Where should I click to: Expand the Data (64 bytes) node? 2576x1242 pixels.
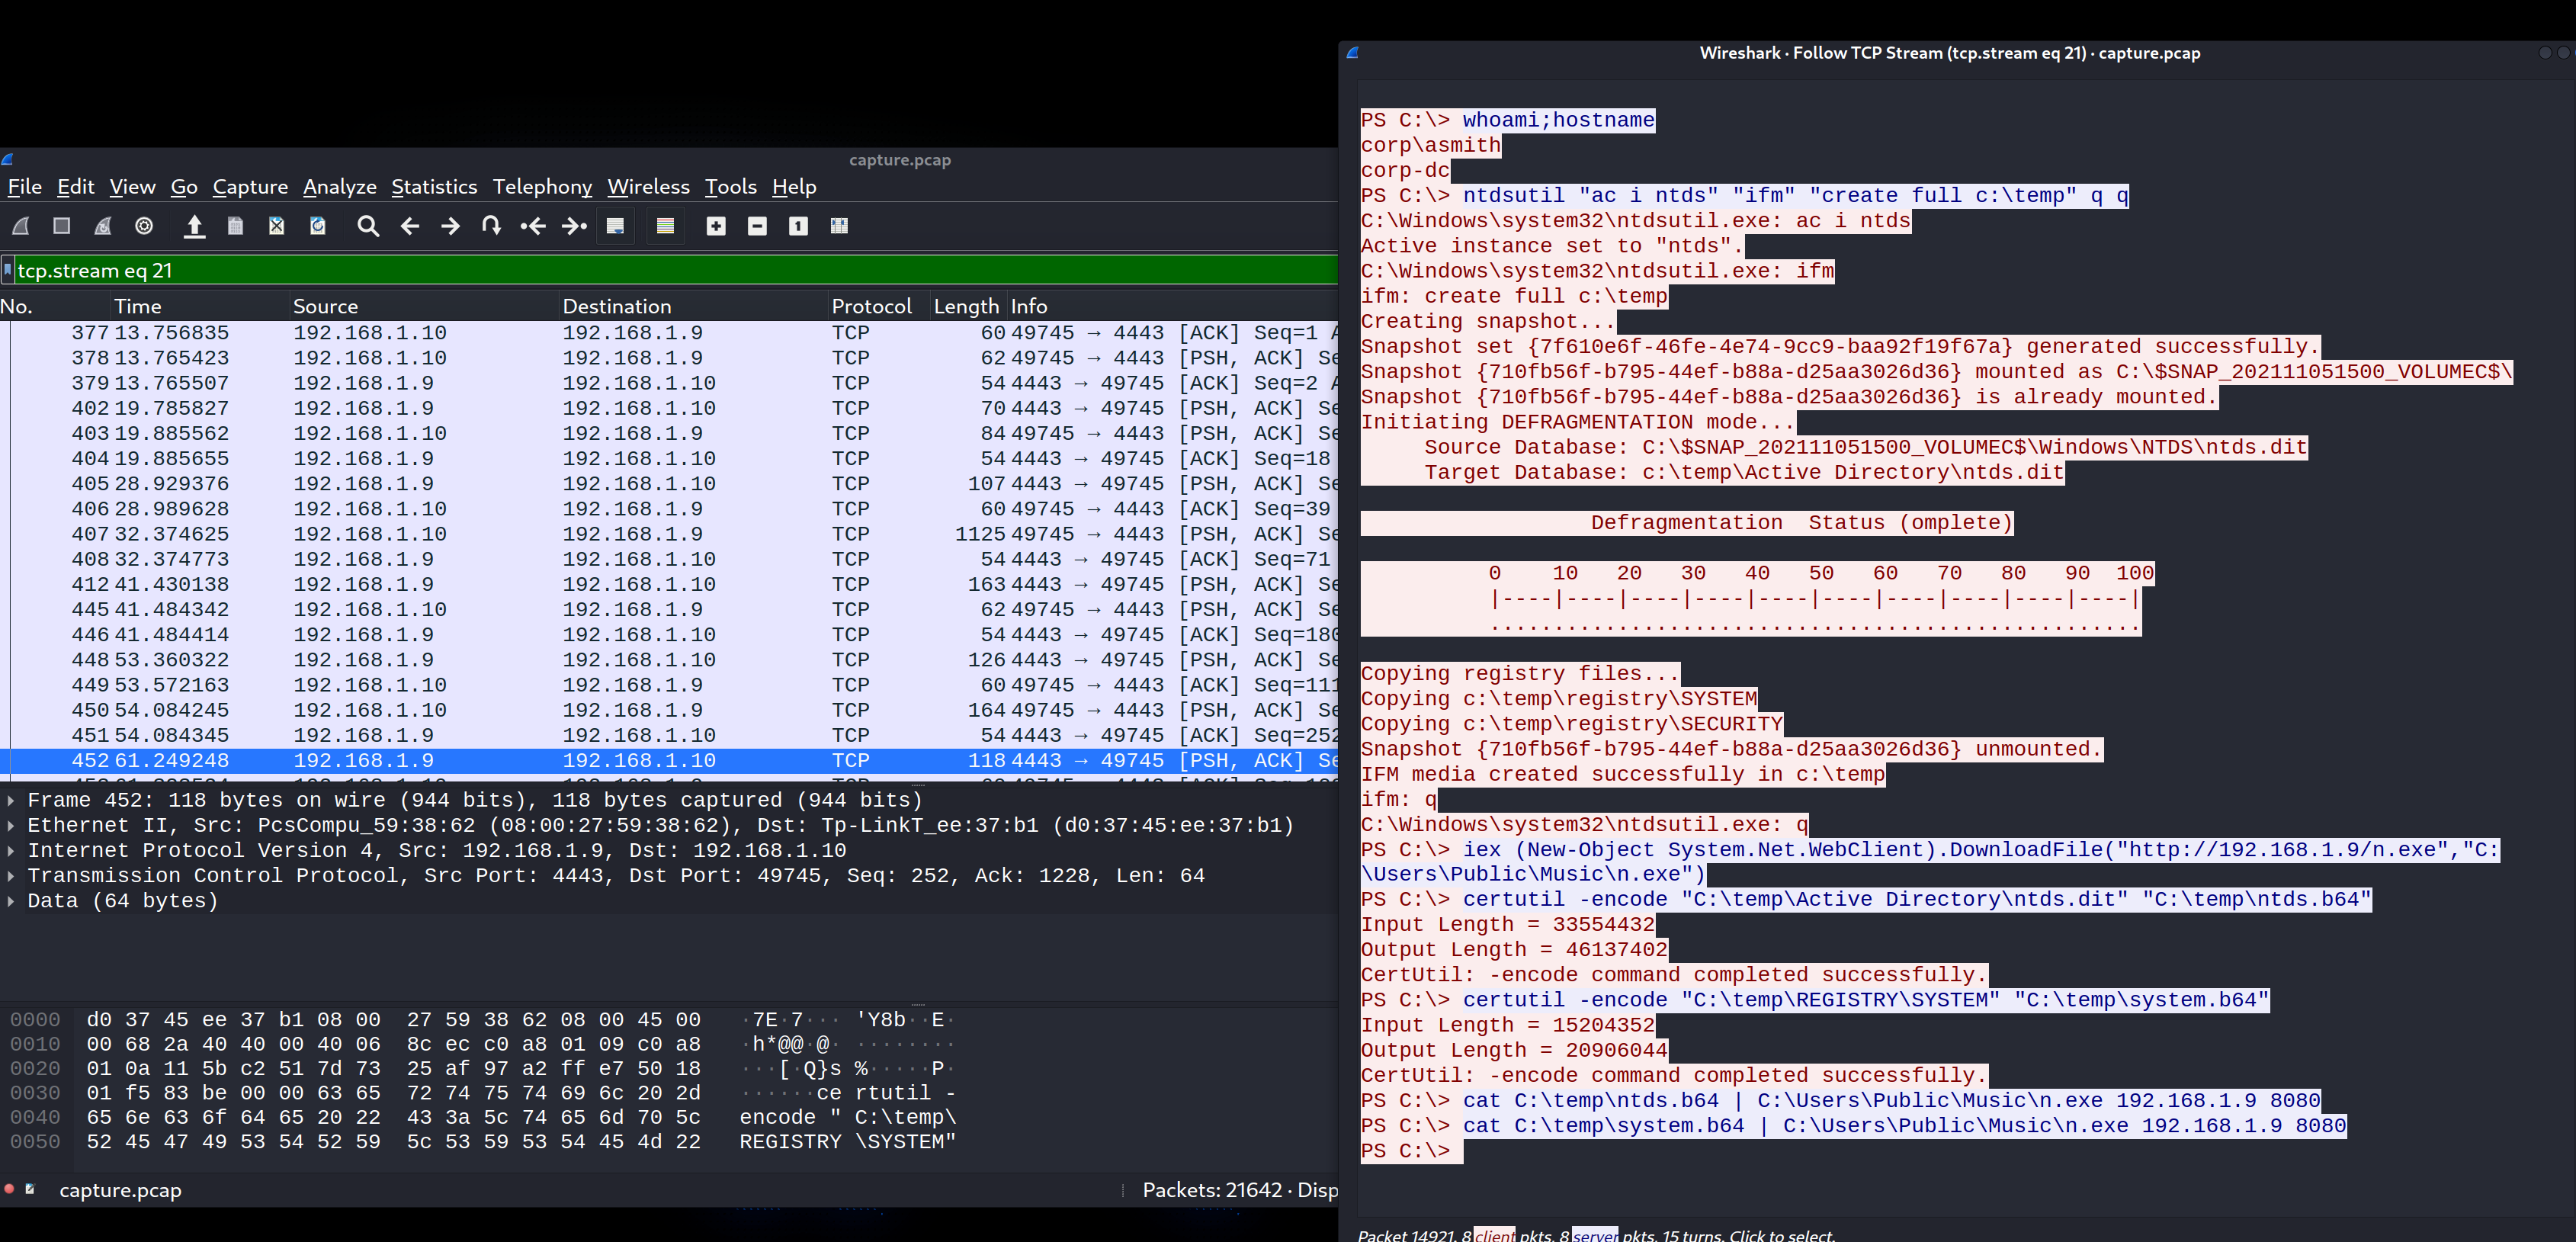[x=11, y=901]
